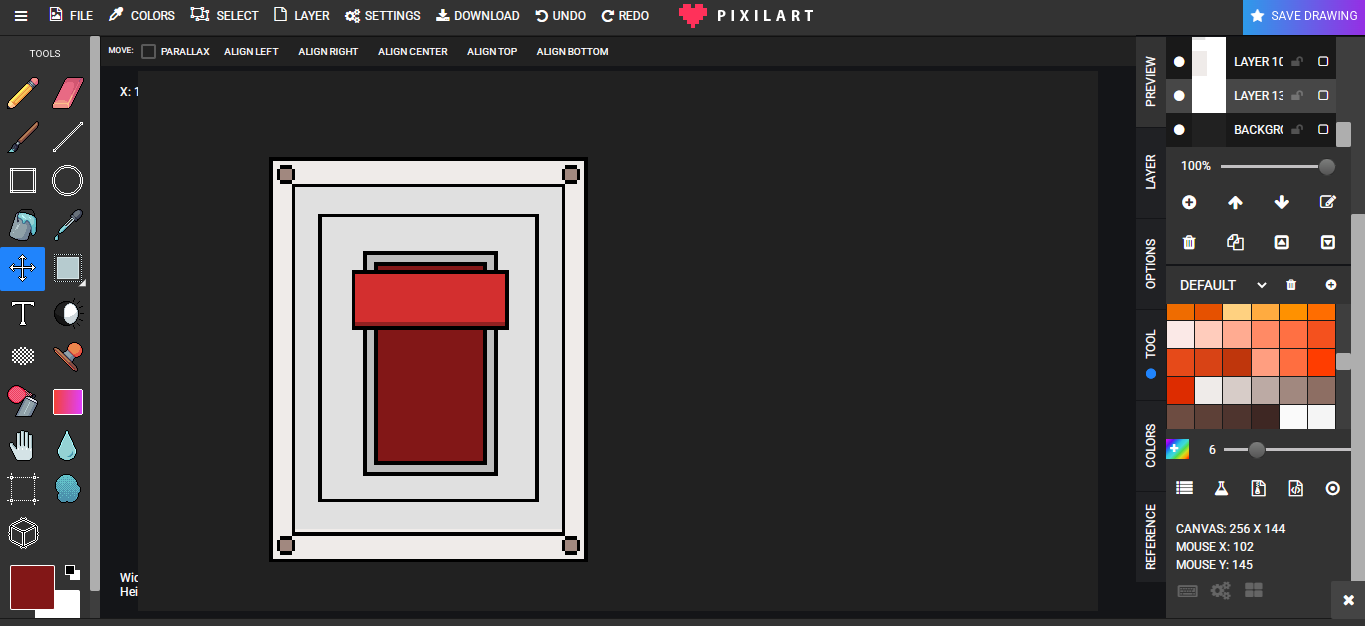Image resolution: width=1365 pixels, height=626 pixels.
Task: Delete layer with trash icon
Action: click(x=1189, y=242)
